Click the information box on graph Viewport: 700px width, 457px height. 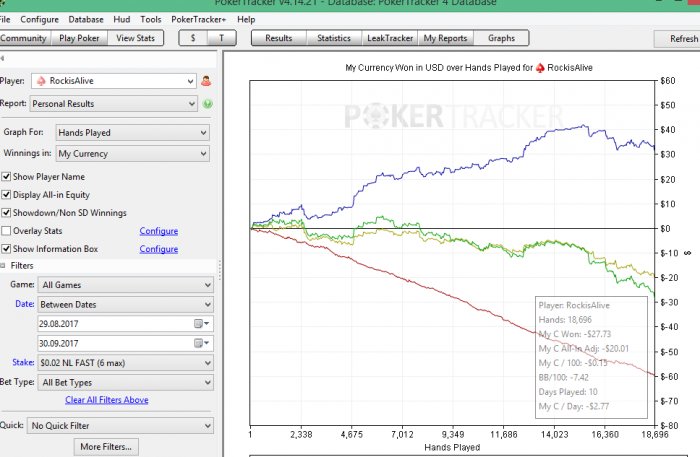tap(591, 357)
